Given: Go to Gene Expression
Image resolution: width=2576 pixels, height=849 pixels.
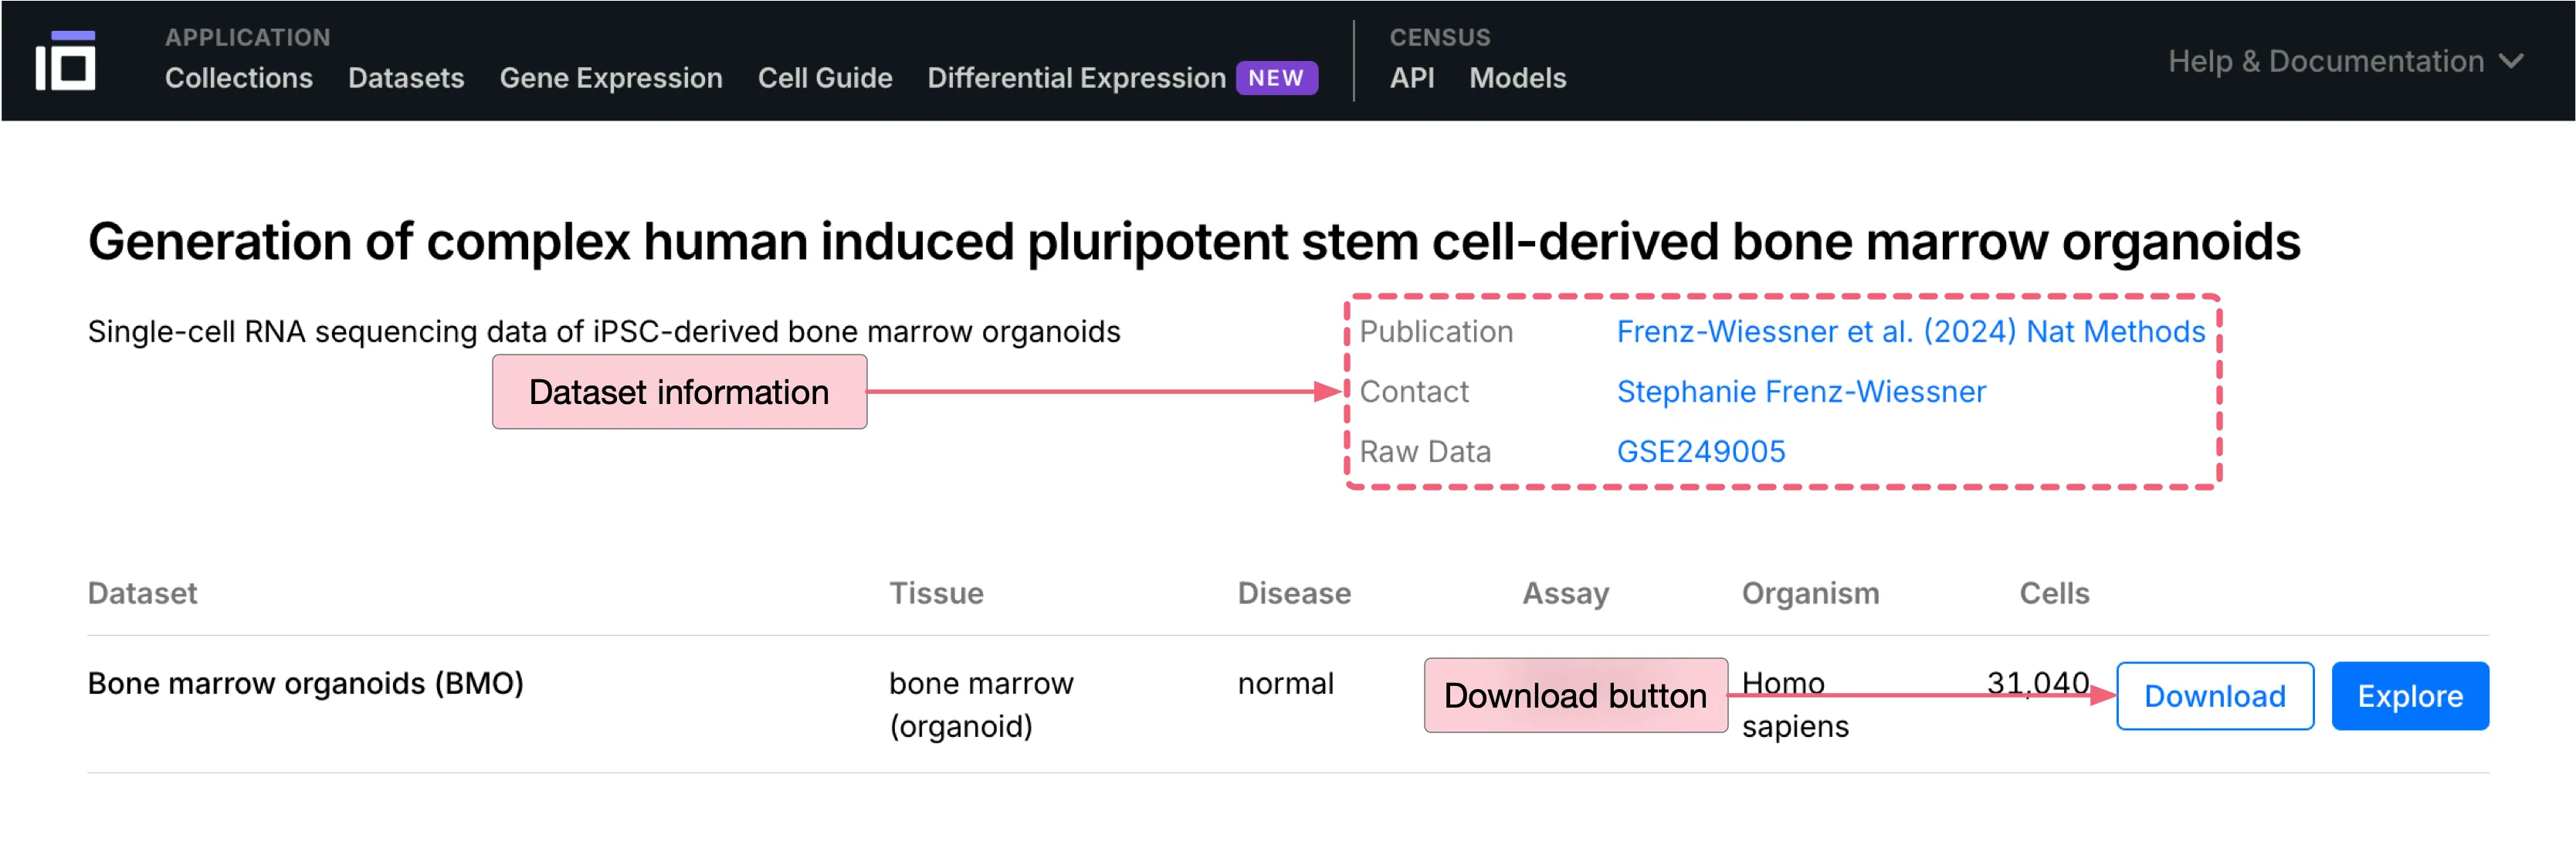Looking at the screenshot, I should pos(611,78).
